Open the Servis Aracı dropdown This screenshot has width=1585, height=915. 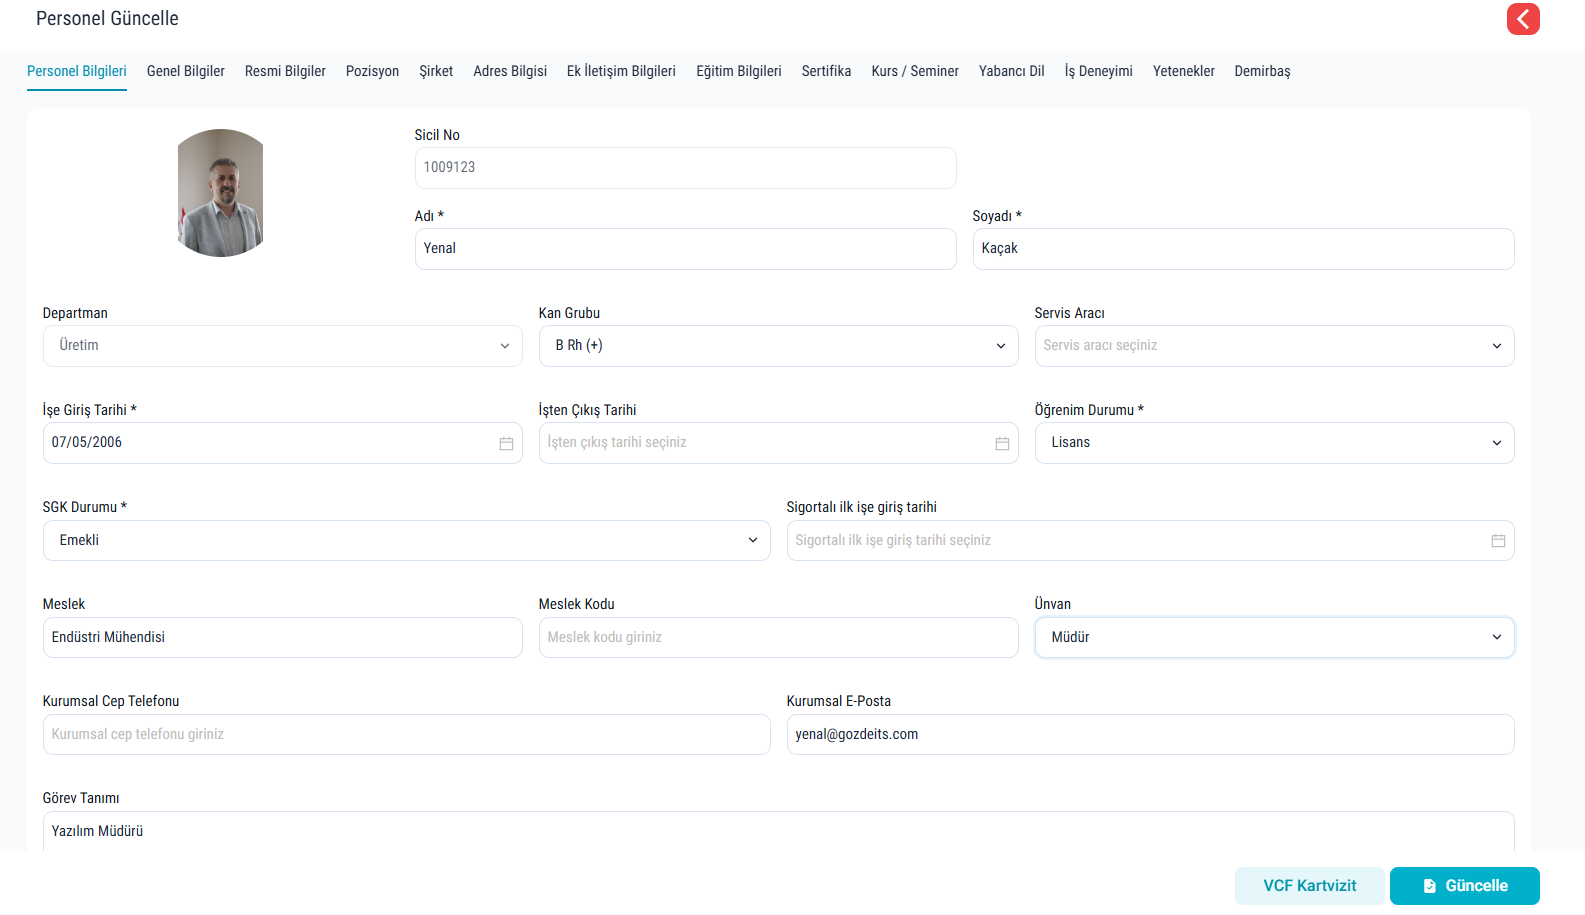coord(1274,346)
